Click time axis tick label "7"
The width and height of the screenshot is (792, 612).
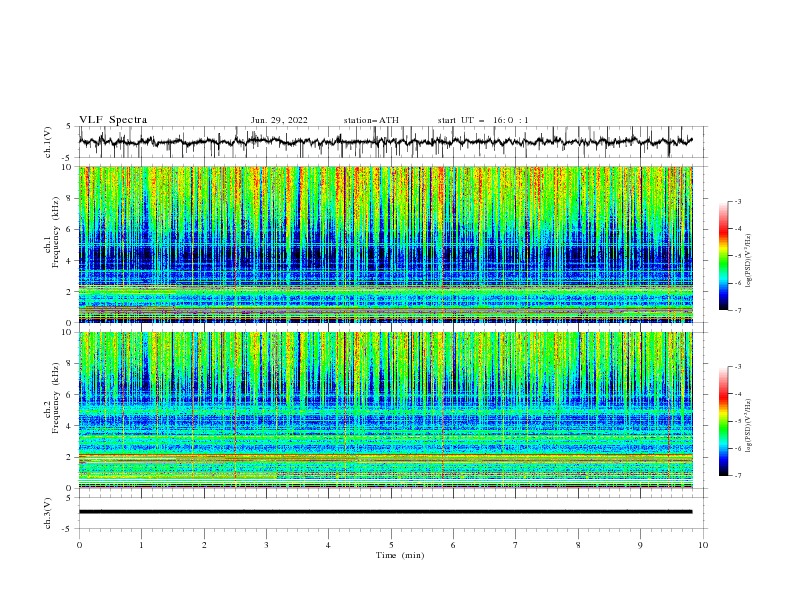coord(516,545)
